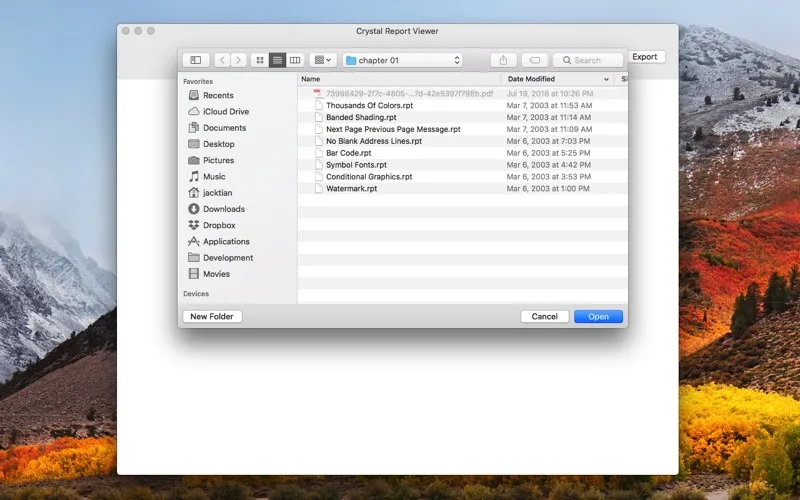Viewport: 800px width, 500px height.
Task: Select Applications in Favorites sidebar
Action: [x=226, y=241]
